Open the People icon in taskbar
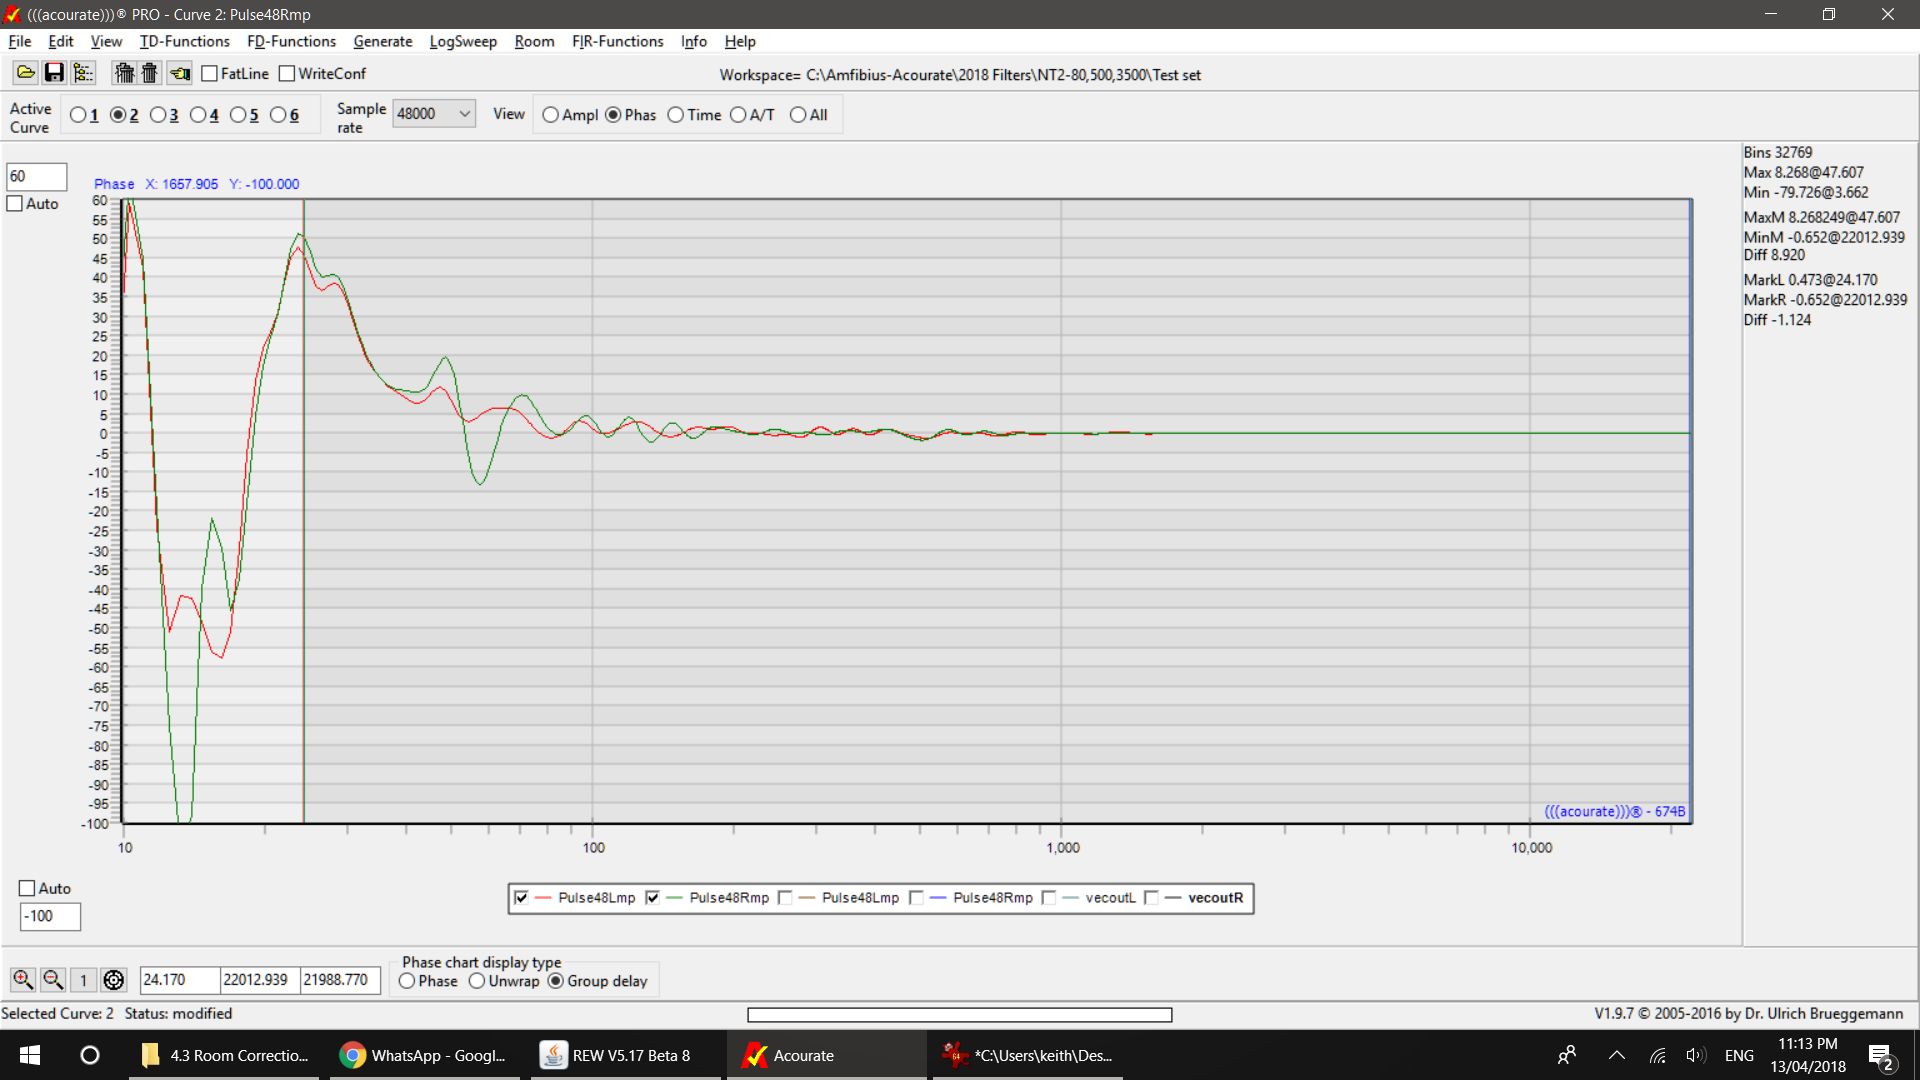Image resolution: width=1920 pixels, height=1080 pixels. (1567, 1055)
